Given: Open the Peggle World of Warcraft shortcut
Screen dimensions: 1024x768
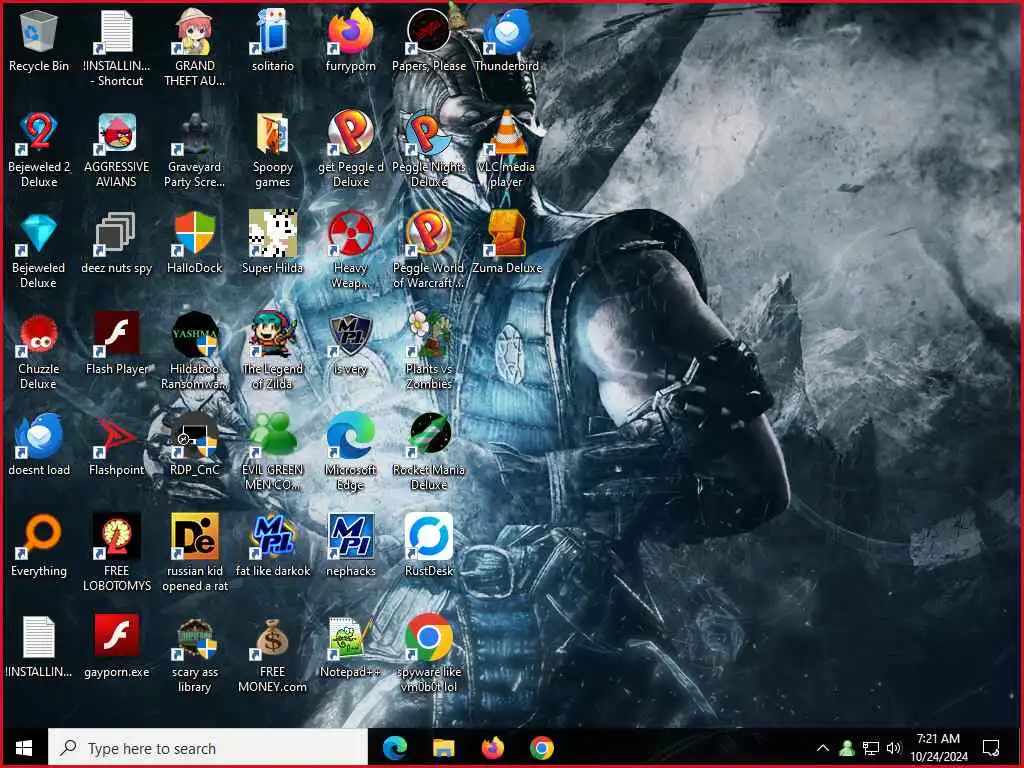Looking at the screenshot, I should 428,251.
